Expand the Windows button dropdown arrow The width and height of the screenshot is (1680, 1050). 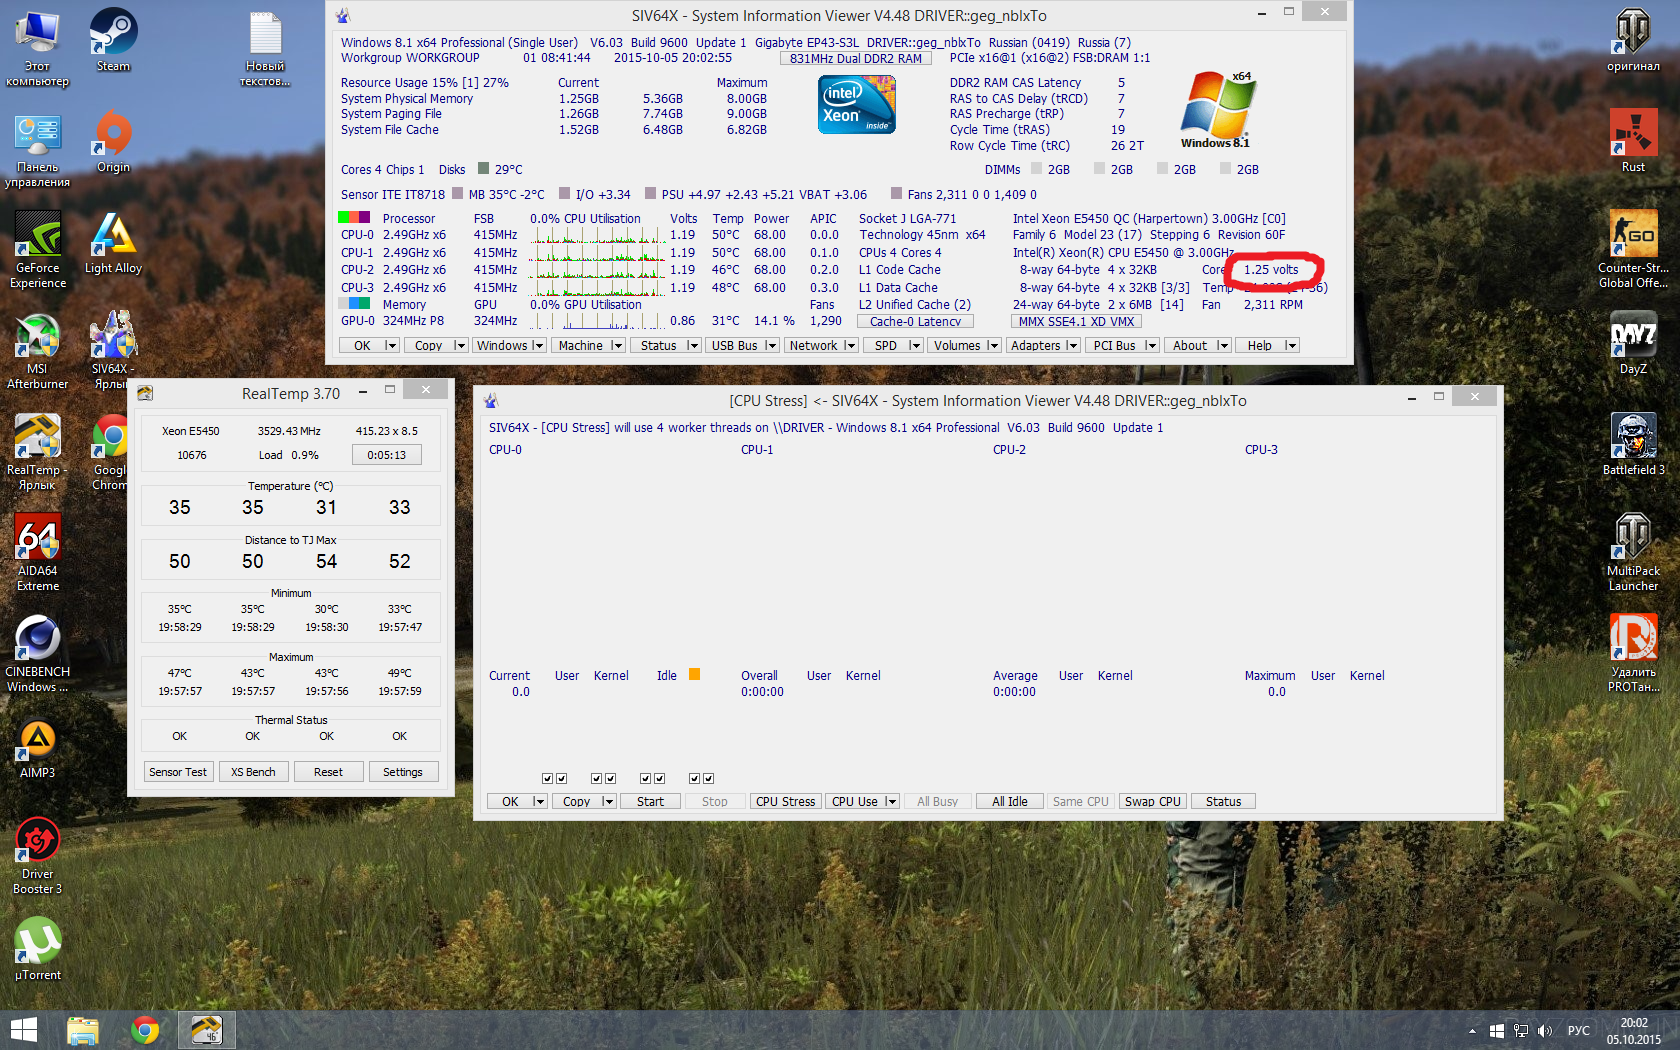(x=538, y=346)
